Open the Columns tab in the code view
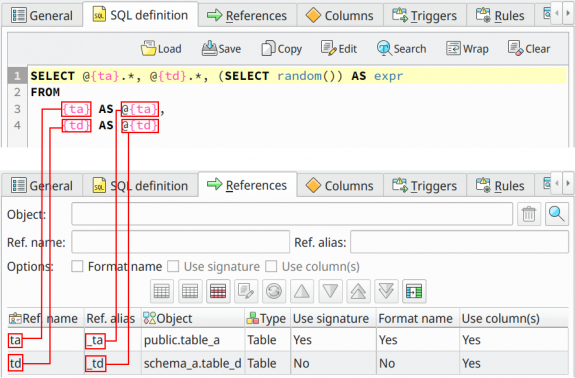This screenshot has height=378, width=575. (340, 16)
